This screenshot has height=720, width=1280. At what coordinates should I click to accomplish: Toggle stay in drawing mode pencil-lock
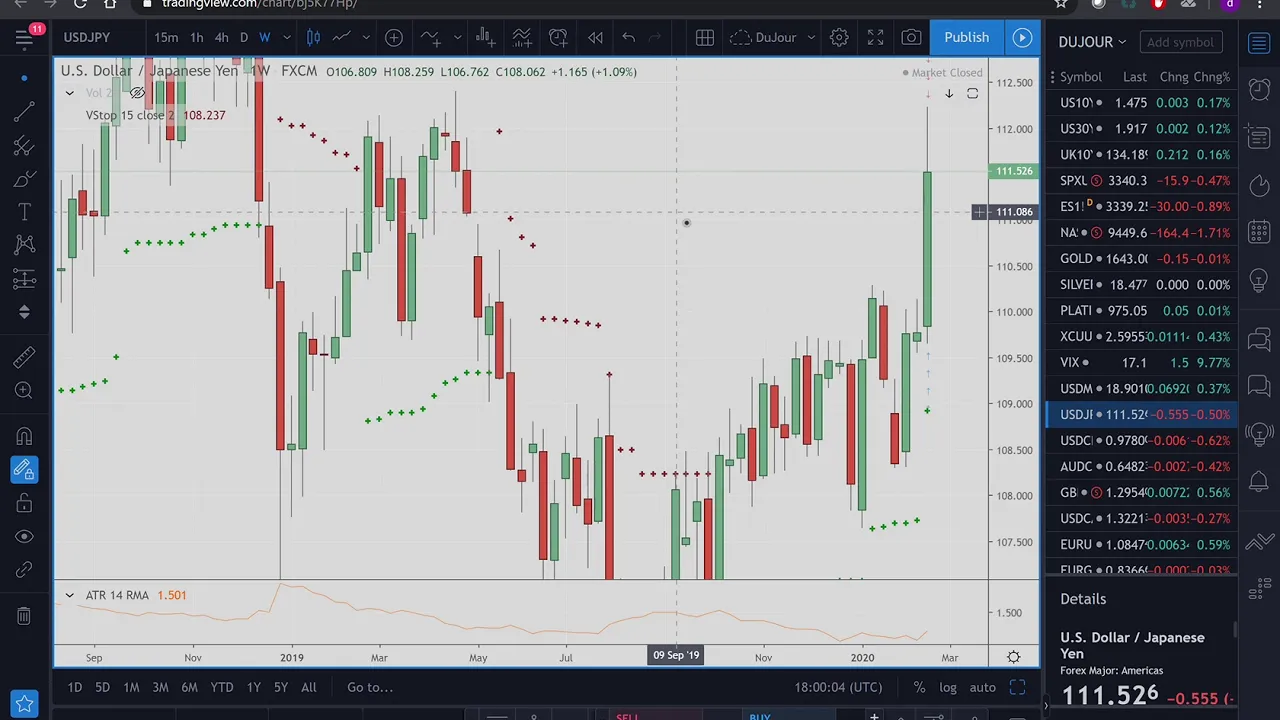click(x=24, y=470)
